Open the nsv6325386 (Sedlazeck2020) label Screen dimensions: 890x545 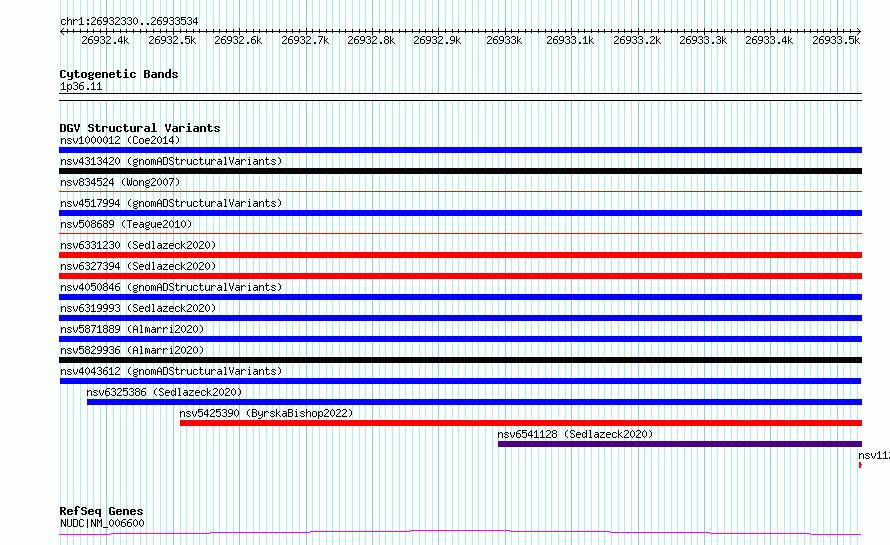click(164, 392)
